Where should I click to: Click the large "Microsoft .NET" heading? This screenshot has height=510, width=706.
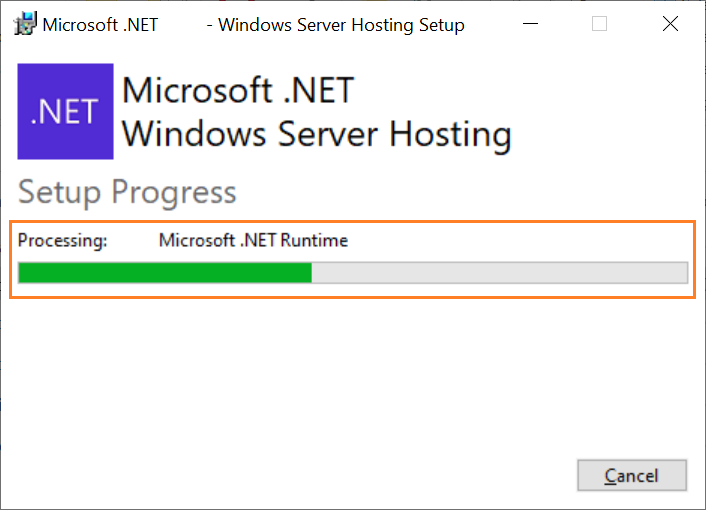(238, 90)
